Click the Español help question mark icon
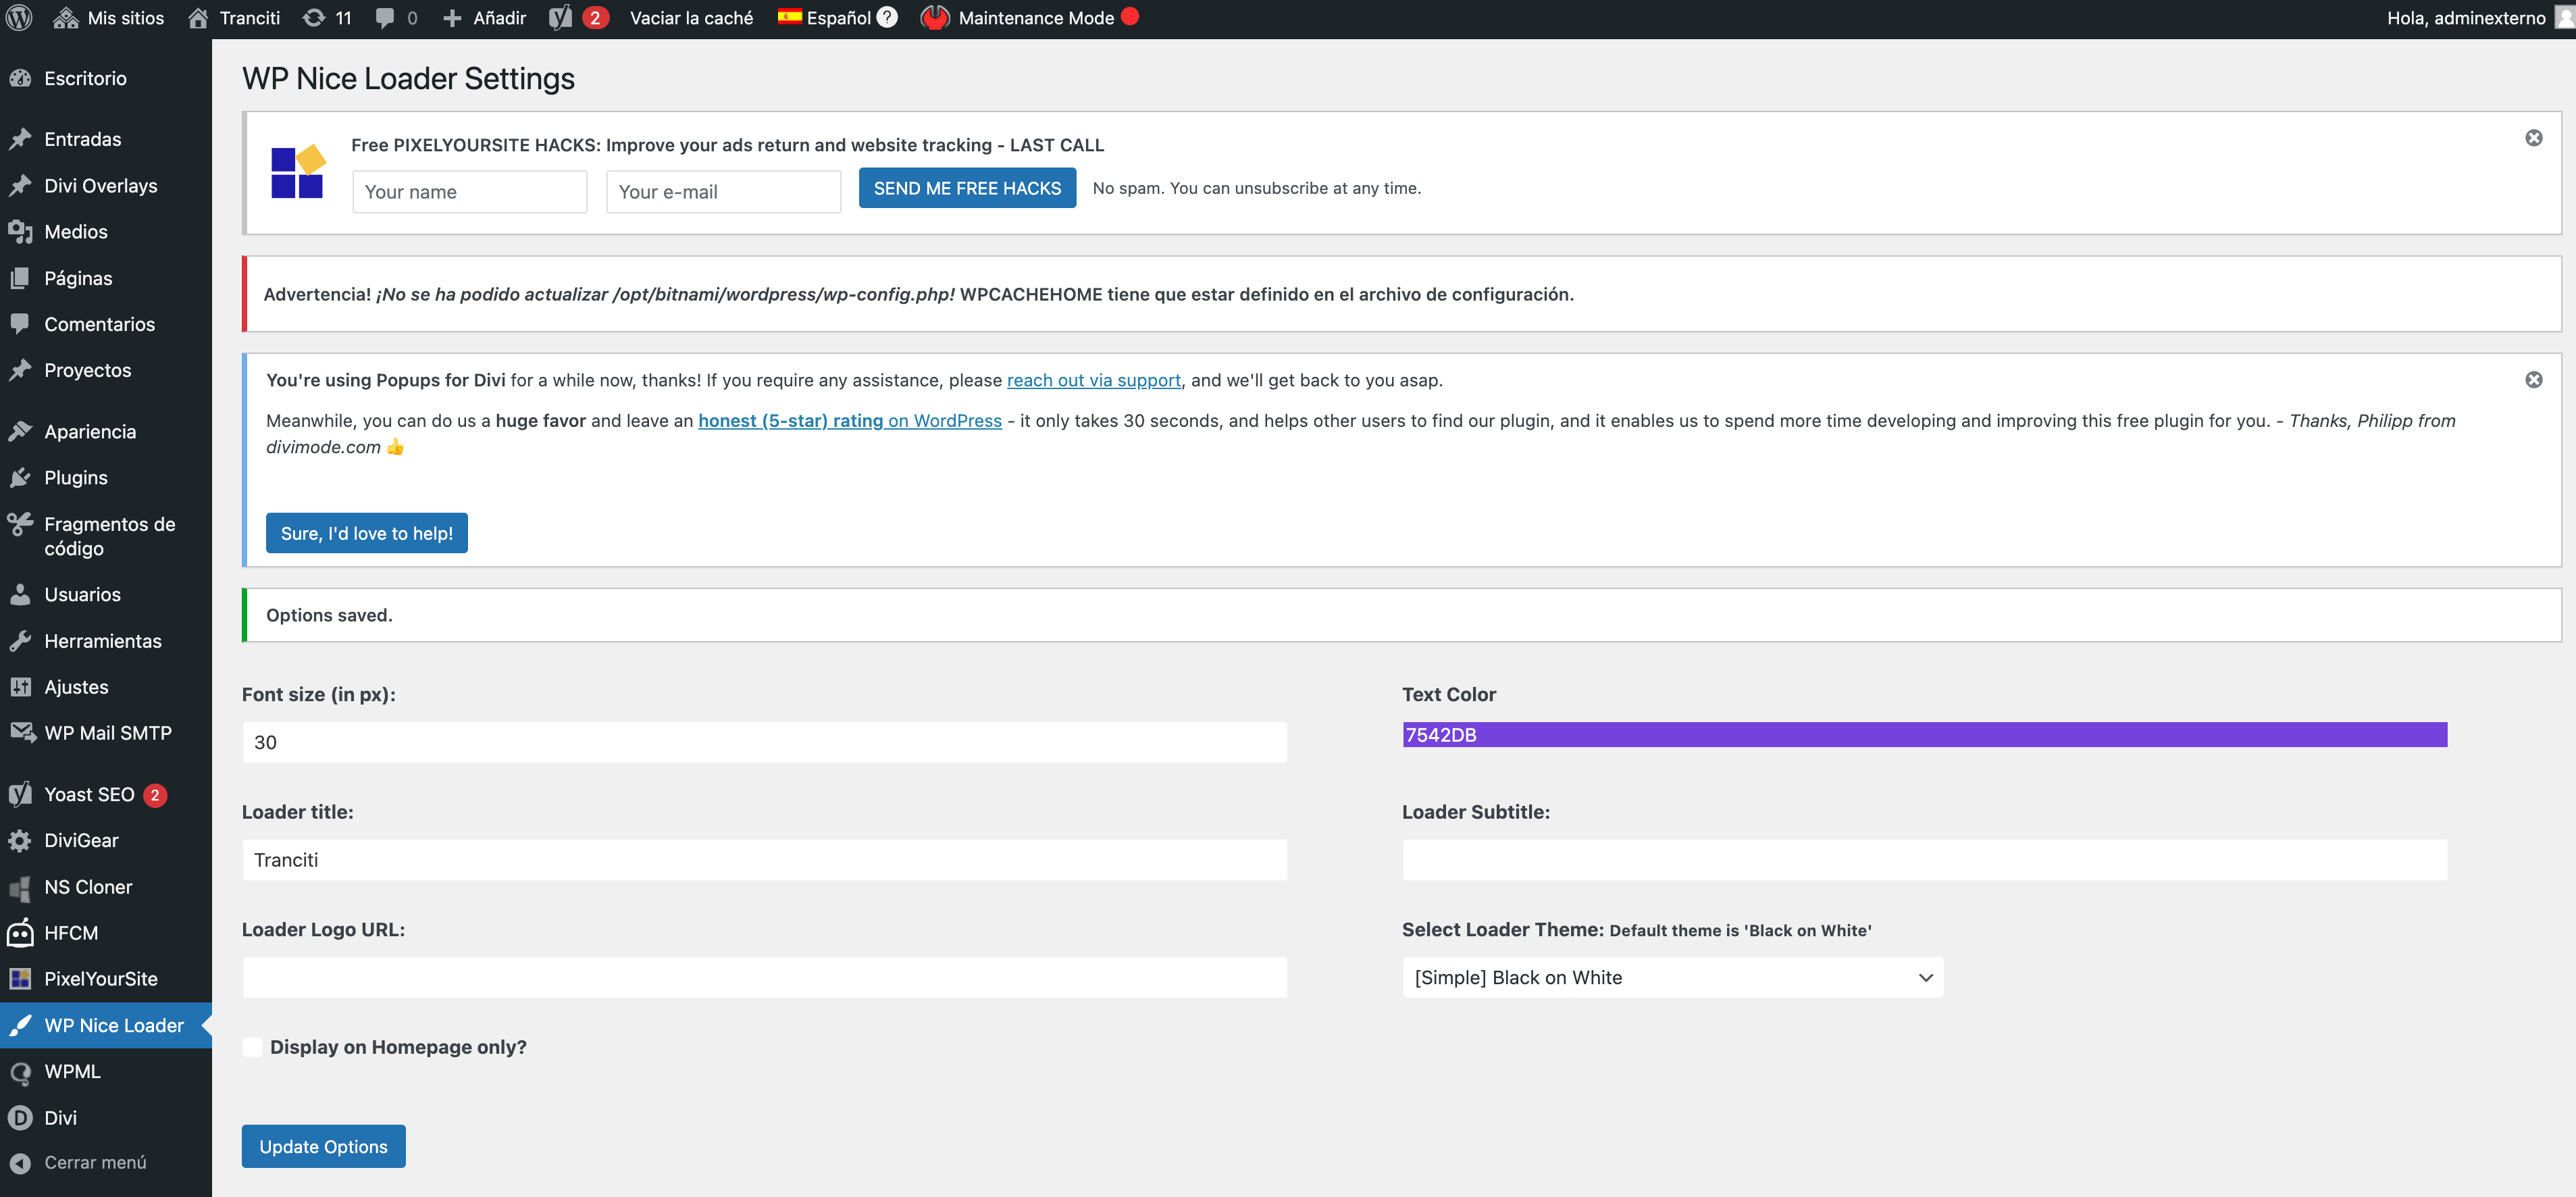 pos(887,18)
